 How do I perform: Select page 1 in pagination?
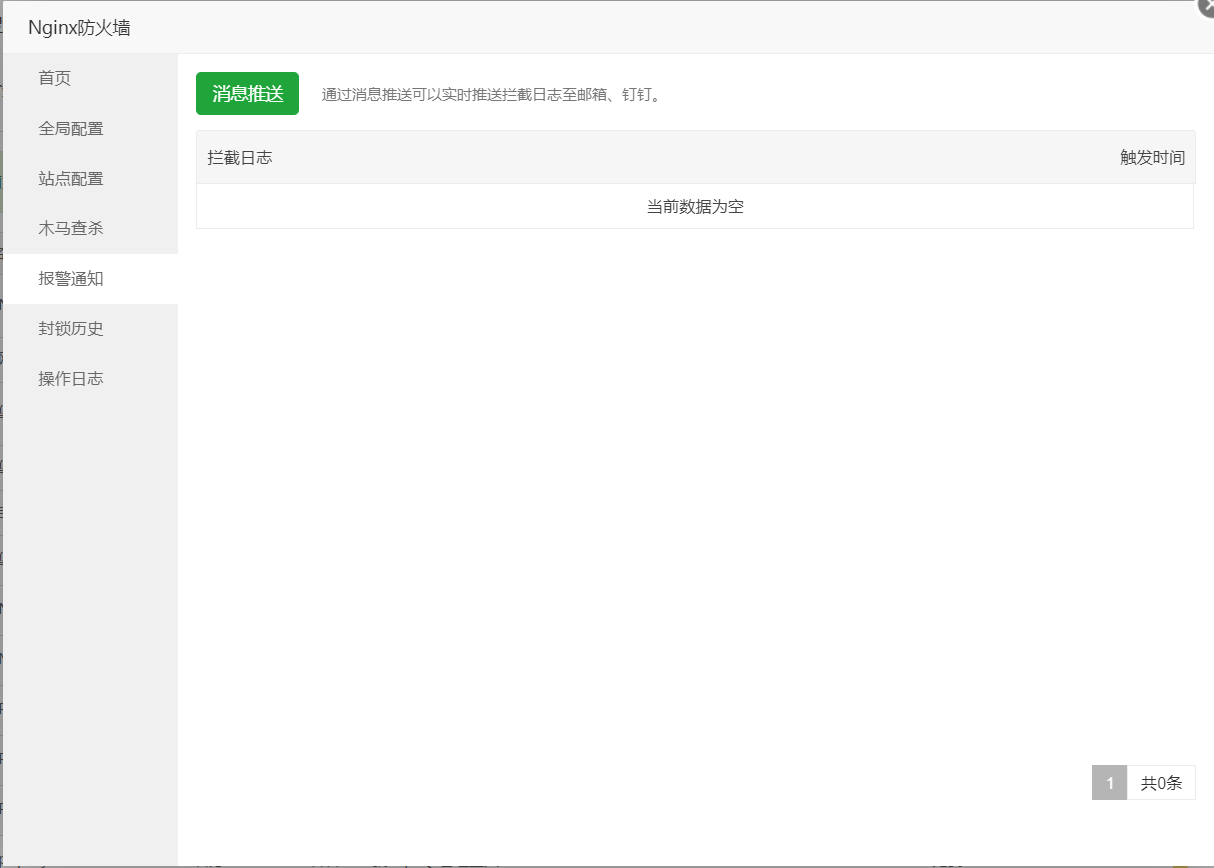1109,783
